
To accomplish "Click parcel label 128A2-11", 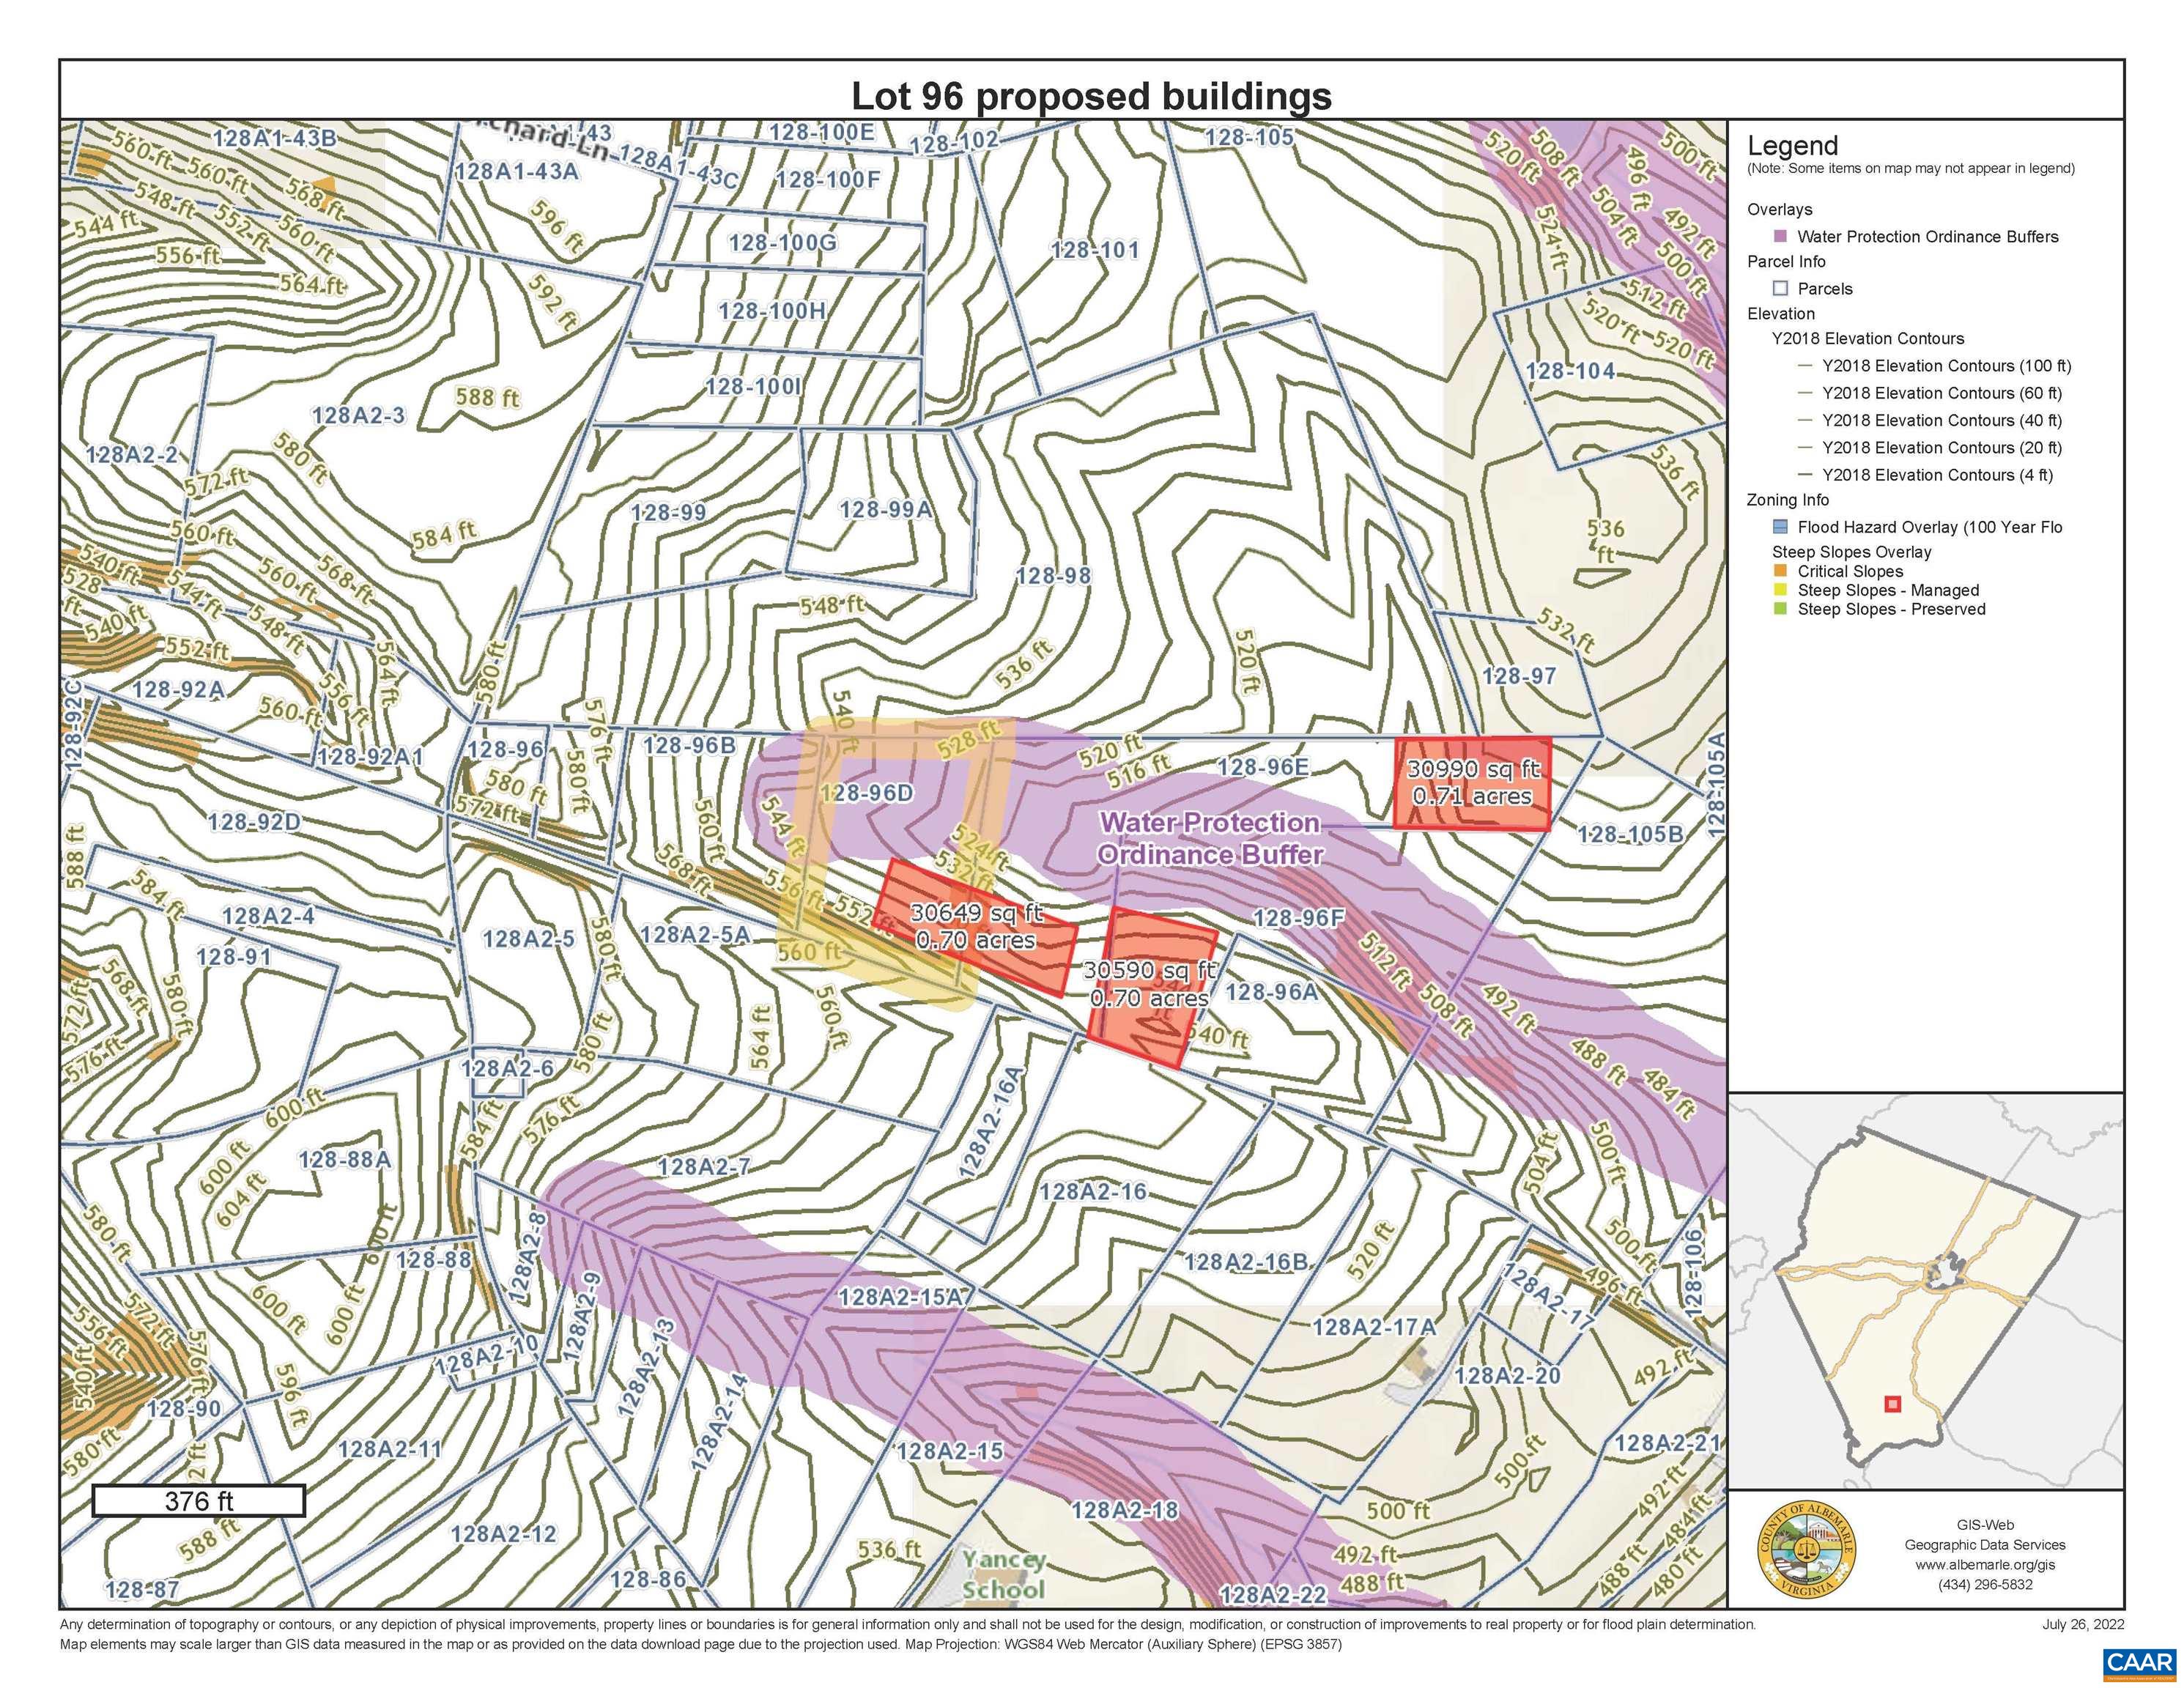I will pos(389,1448).
